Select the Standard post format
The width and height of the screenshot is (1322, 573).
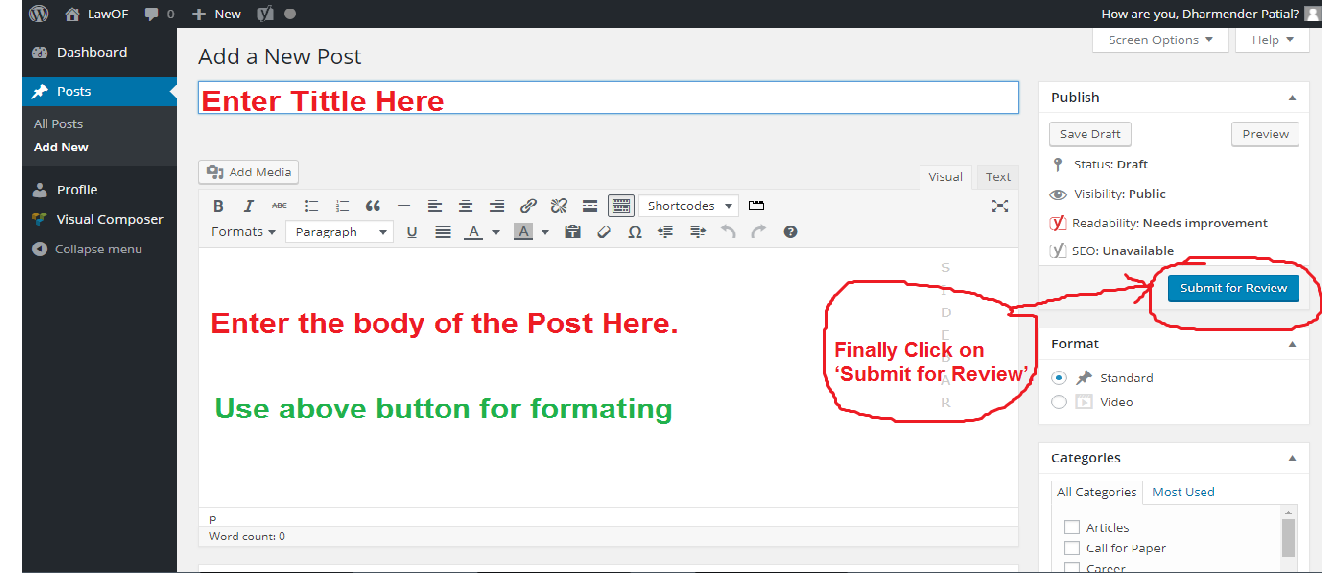1060,378
